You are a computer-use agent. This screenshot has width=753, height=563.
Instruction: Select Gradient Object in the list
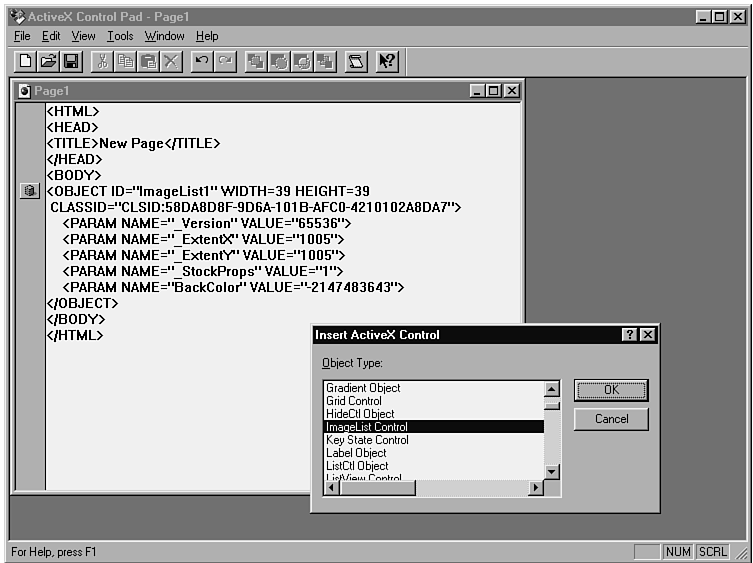[x=363, y=388]
